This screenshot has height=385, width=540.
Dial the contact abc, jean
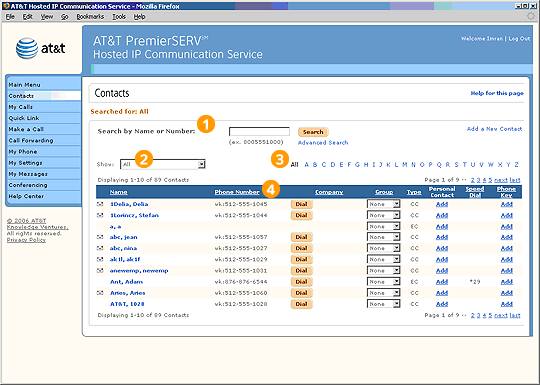tap(301, 237)
